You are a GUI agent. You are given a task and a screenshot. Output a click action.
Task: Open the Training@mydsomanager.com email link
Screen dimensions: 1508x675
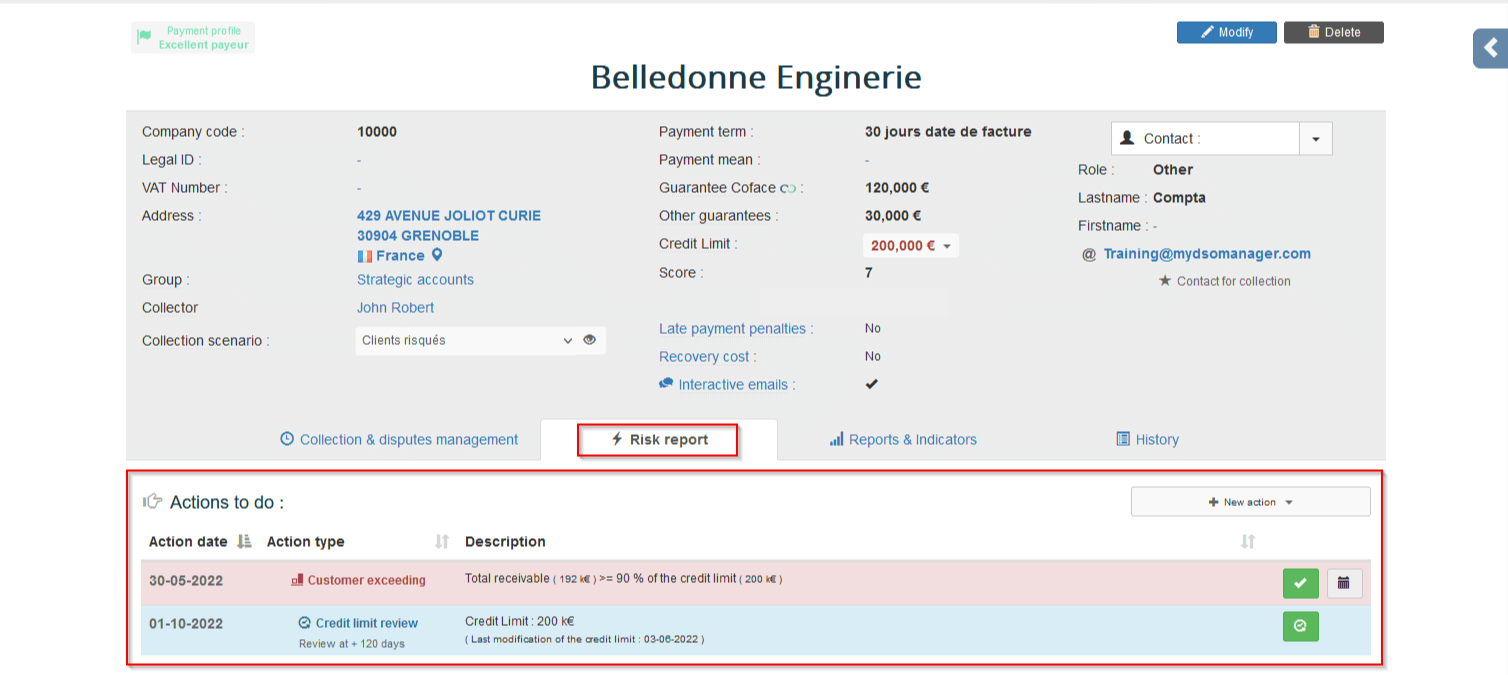[x=1206, y=254]
